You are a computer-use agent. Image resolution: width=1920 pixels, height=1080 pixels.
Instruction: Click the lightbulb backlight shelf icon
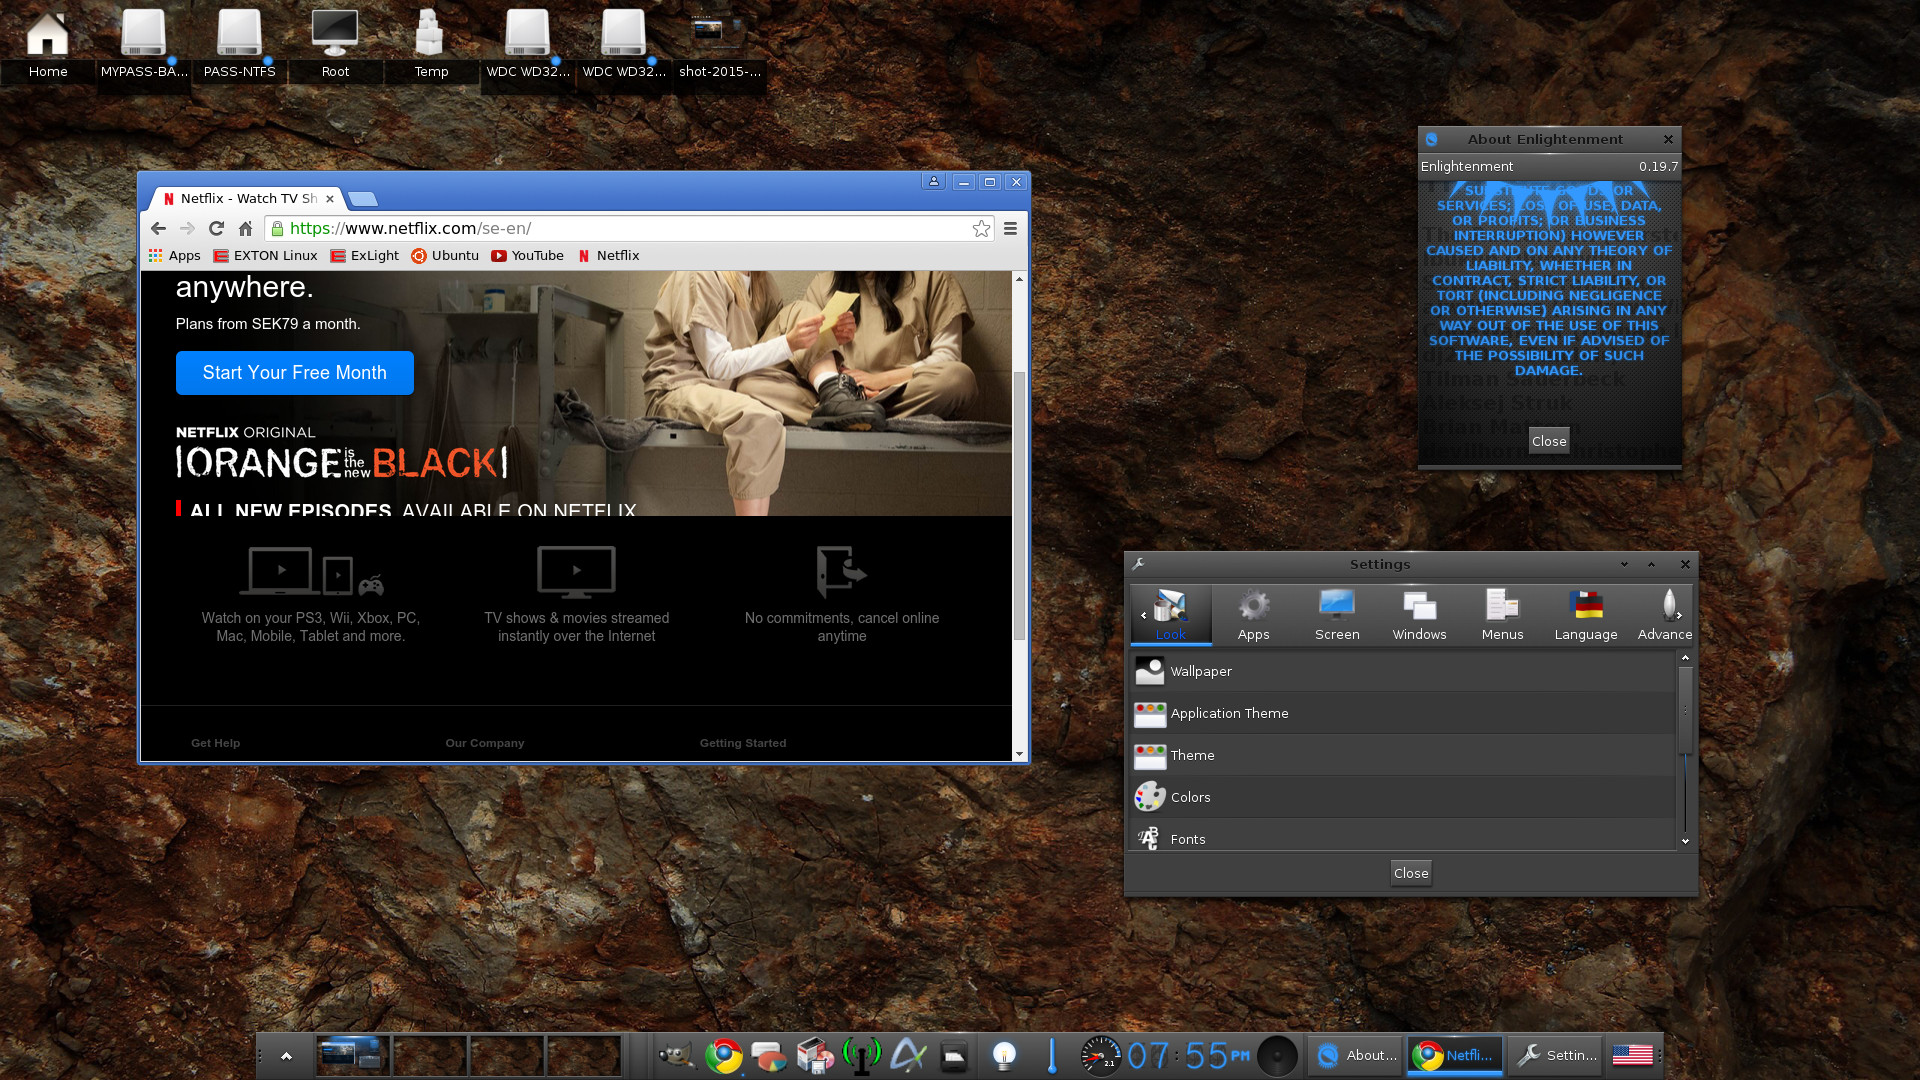(1003, 1055)
